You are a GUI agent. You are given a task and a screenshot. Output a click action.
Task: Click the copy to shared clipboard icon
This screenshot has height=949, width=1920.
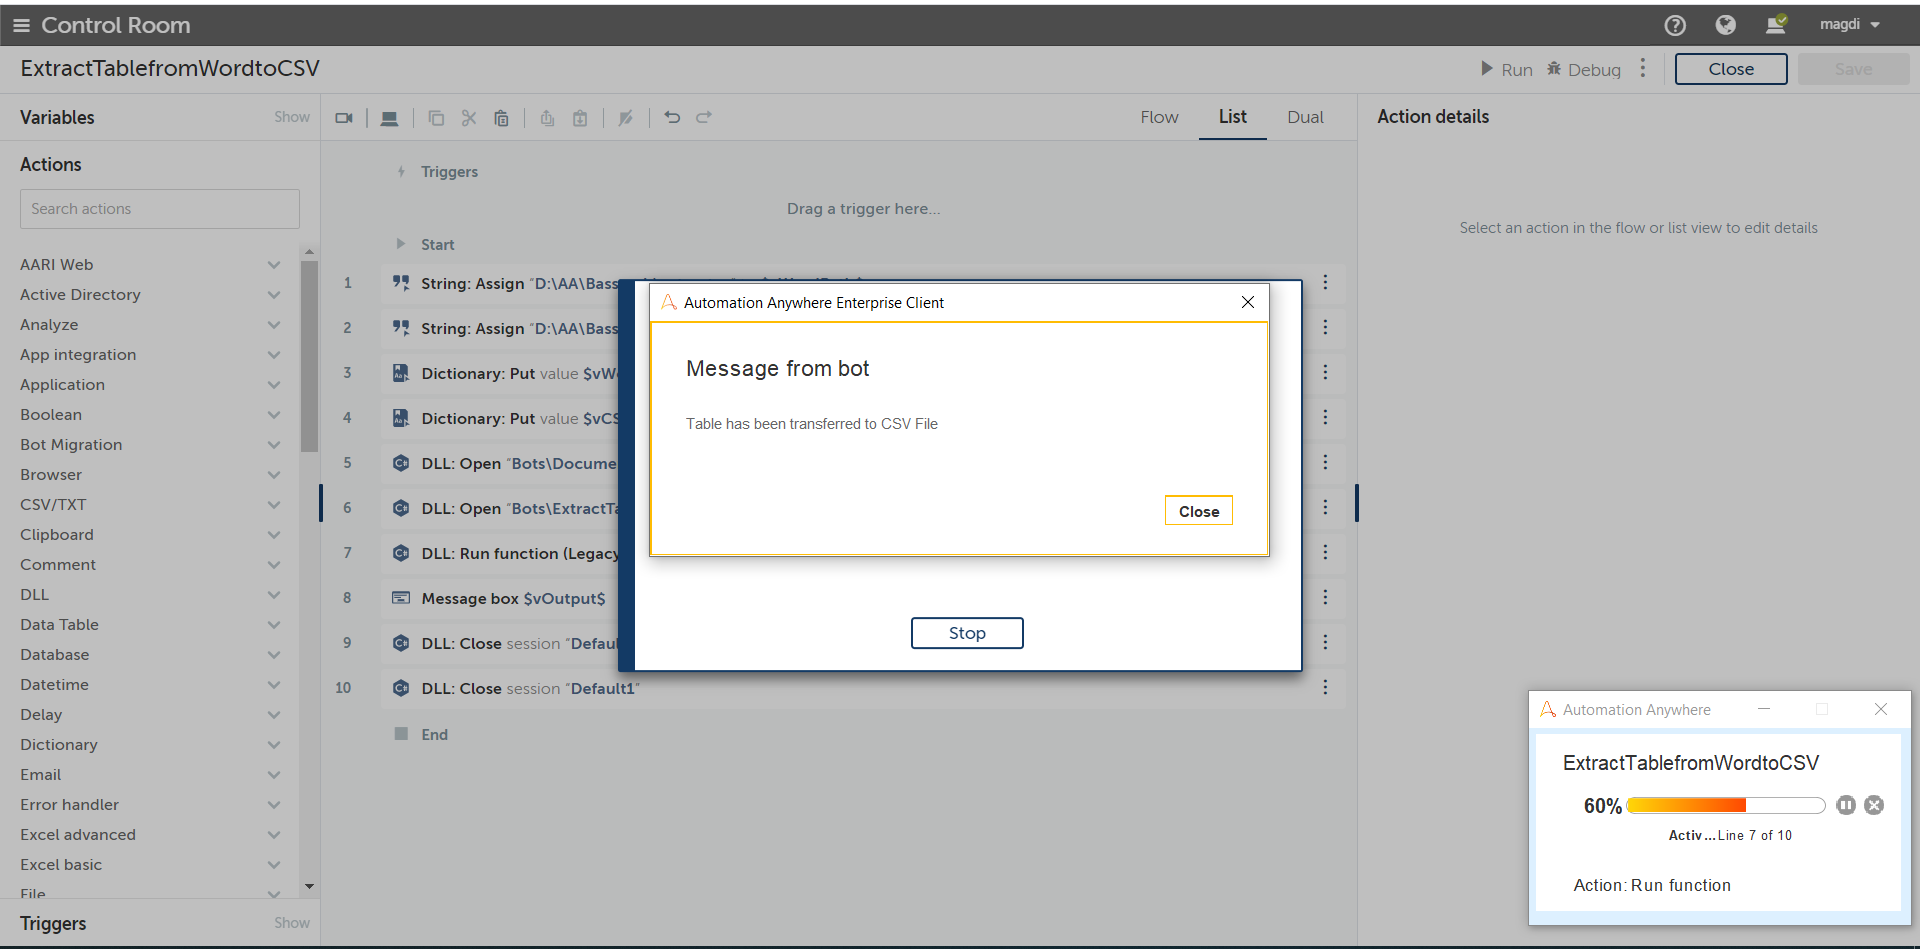point(547,118)
